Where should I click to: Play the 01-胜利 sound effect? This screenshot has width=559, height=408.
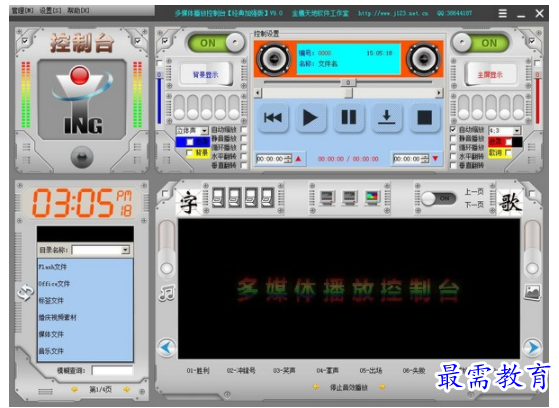coord(198,371)
